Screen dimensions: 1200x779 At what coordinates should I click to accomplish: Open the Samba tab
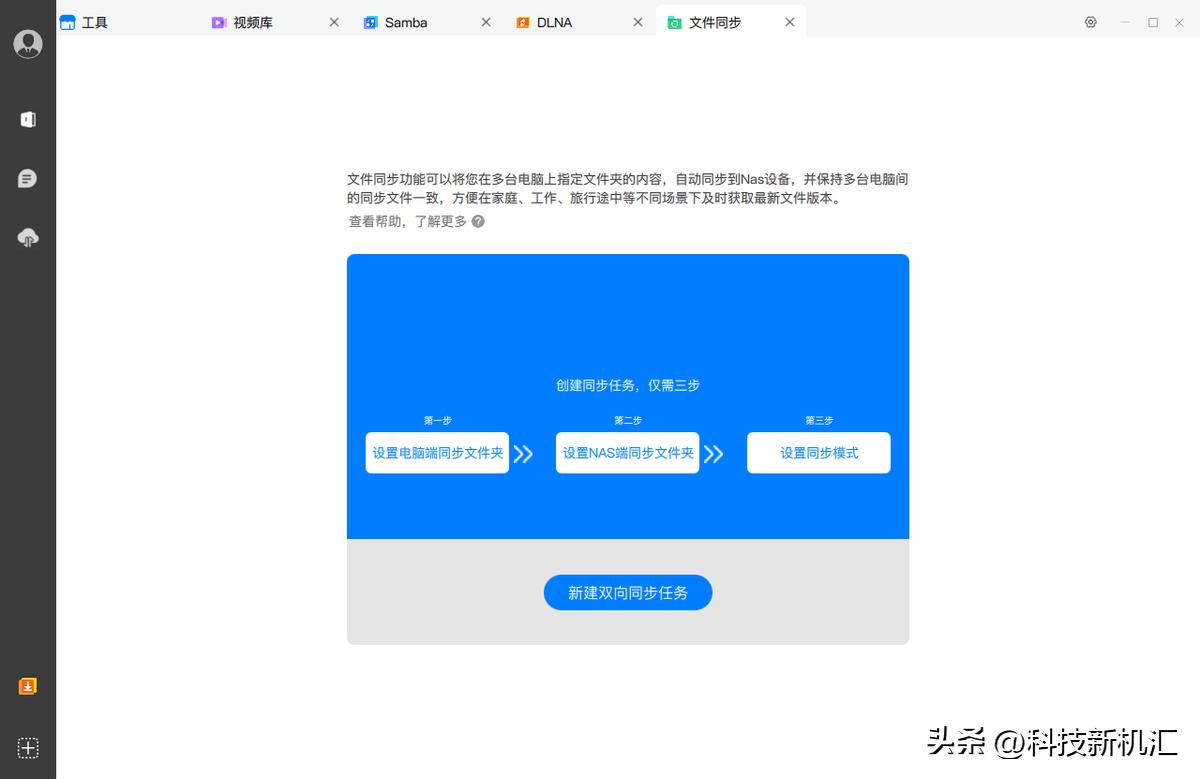point(405,21)
